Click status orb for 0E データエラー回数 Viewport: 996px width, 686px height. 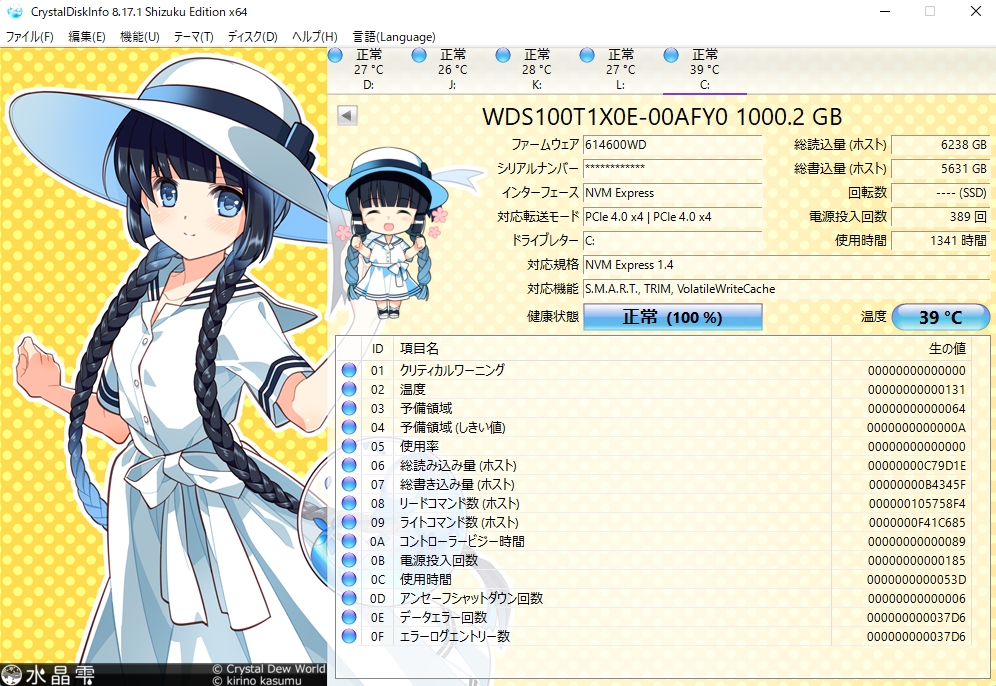349,617
